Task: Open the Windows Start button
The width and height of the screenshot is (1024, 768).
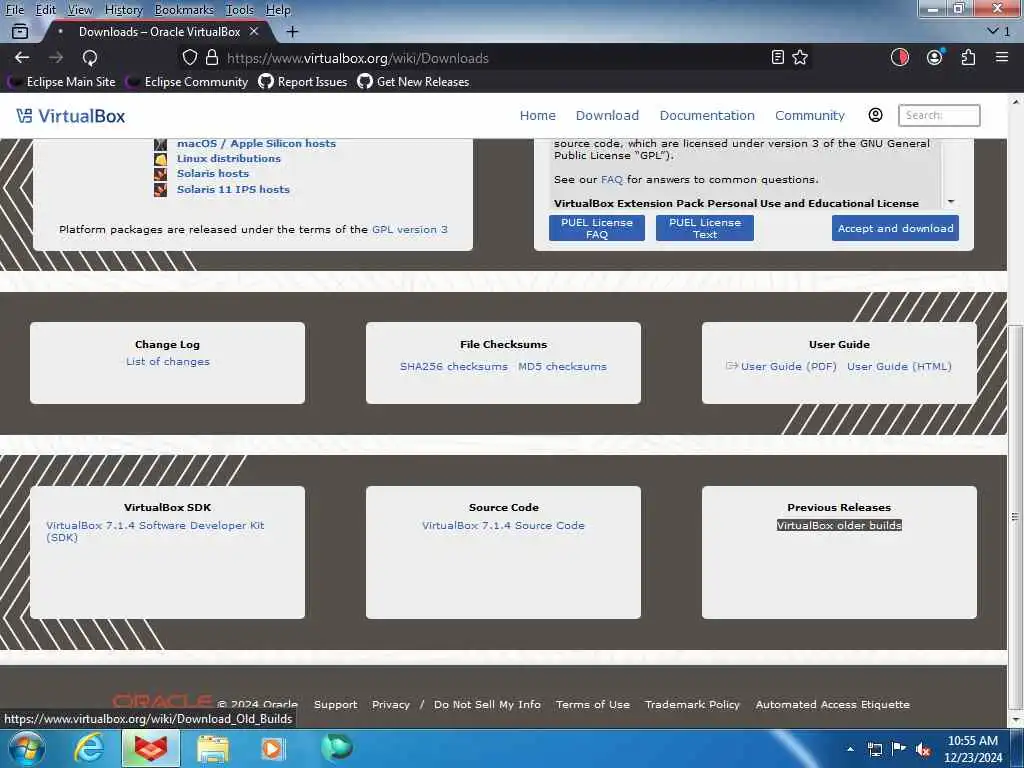Action: point(26,748)
